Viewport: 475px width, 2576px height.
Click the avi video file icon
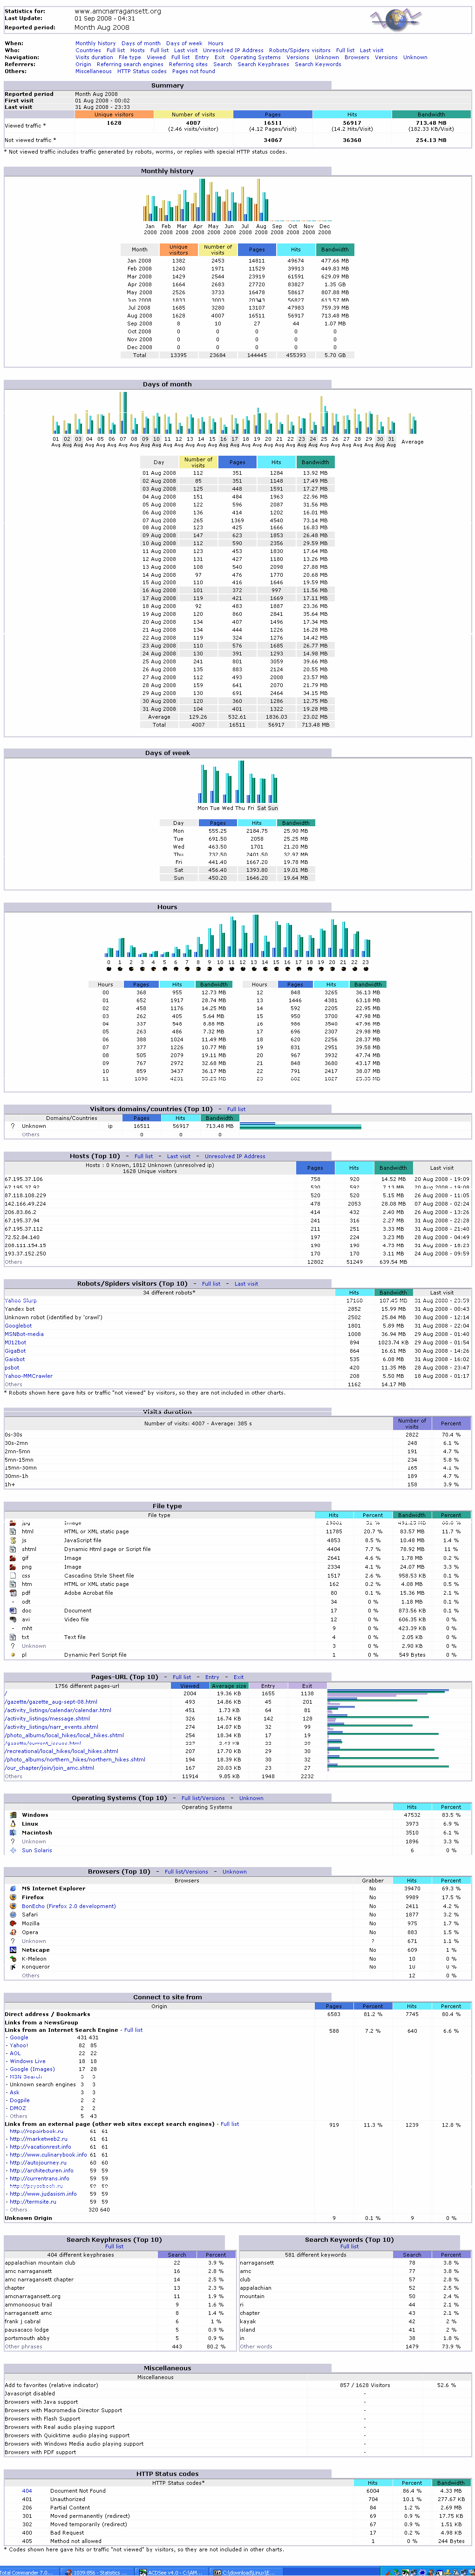pyautogui.click(x=13, y=1619)
